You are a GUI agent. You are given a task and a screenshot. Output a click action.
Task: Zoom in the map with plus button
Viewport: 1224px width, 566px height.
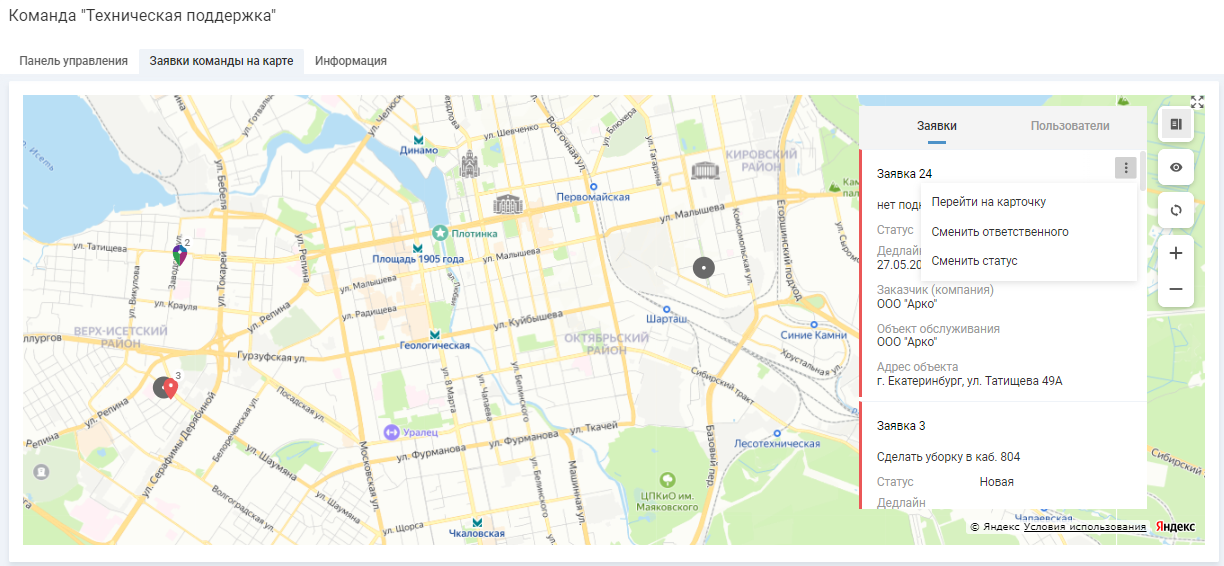pos(1176,254)
